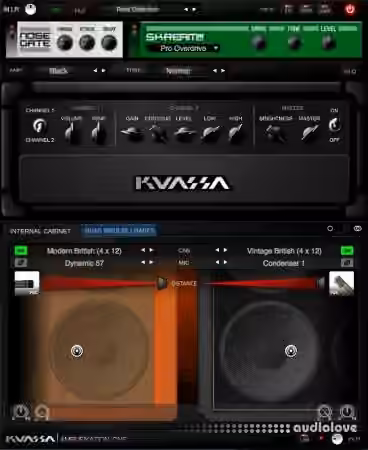The width and height of the screenshot is (368, 450).
Task: Click the middle Noise Gate knob
Action: point(87,43)
